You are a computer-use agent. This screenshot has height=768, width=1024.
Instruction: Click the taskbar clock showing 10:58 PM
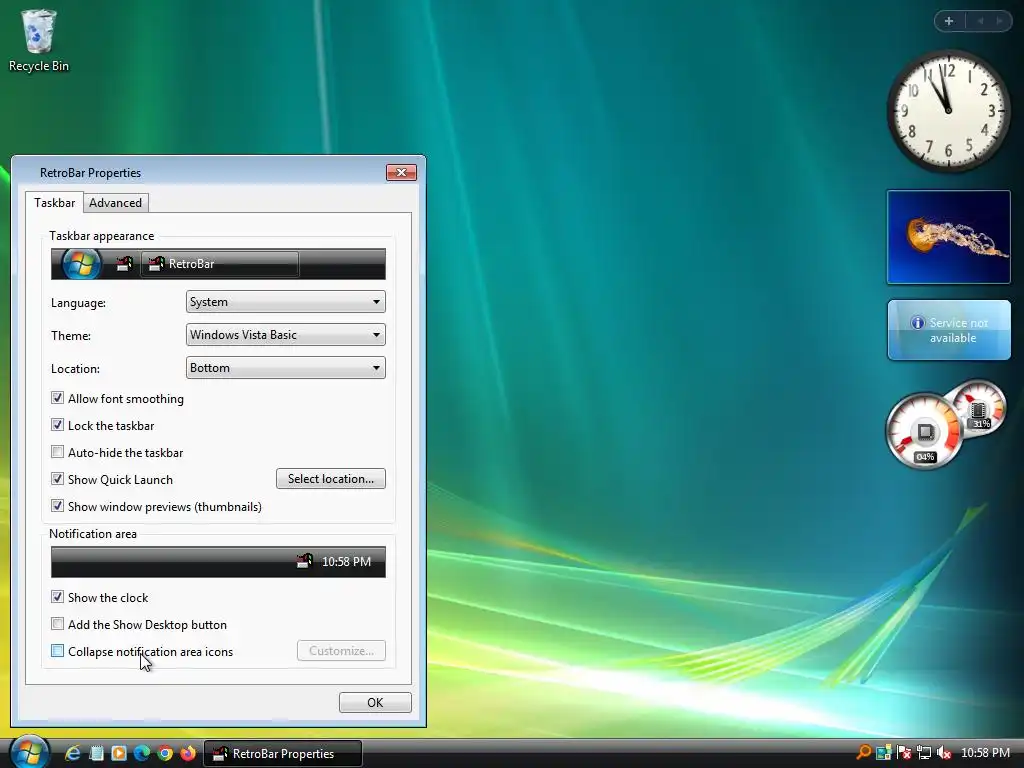click(985, 753)
